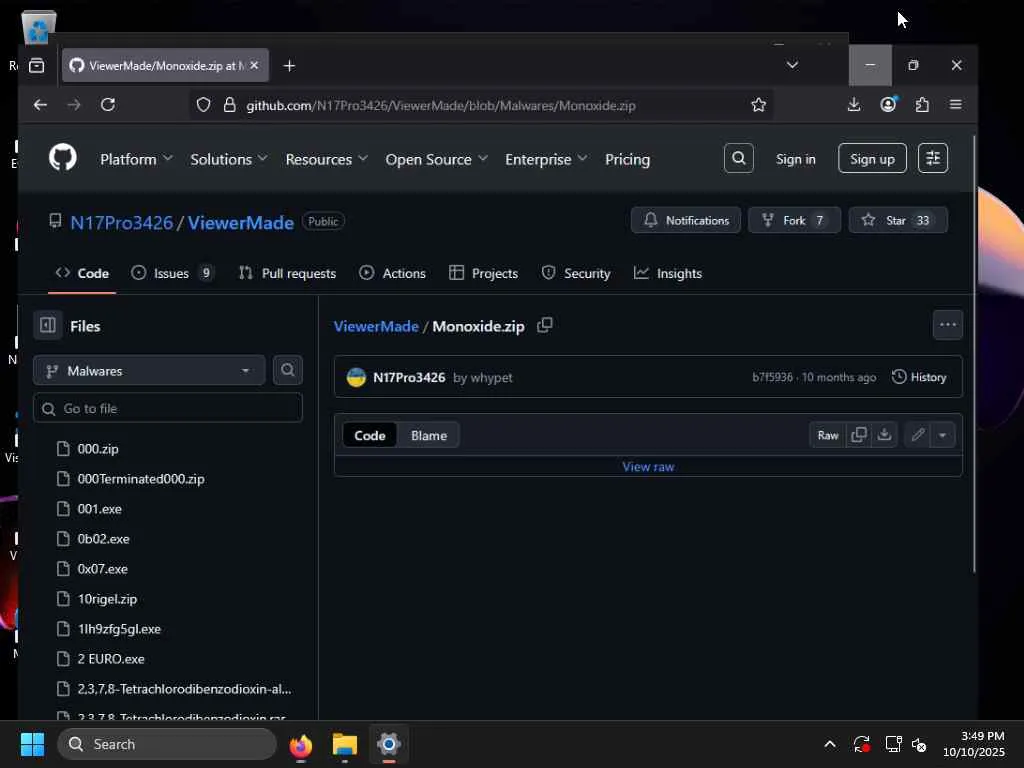The height and width of the screenshot is (768, 1024).
Task: Click the pencil edit file icon
Action: tap(918, 435)
